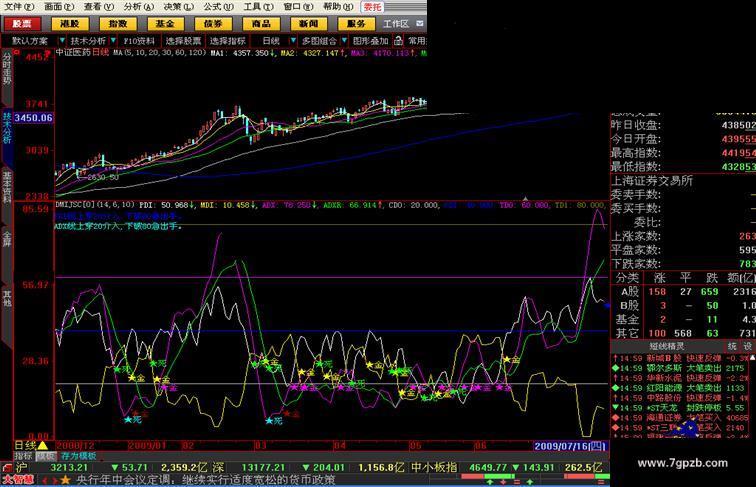Click the 短线精灵 panel header

point(667,346)
